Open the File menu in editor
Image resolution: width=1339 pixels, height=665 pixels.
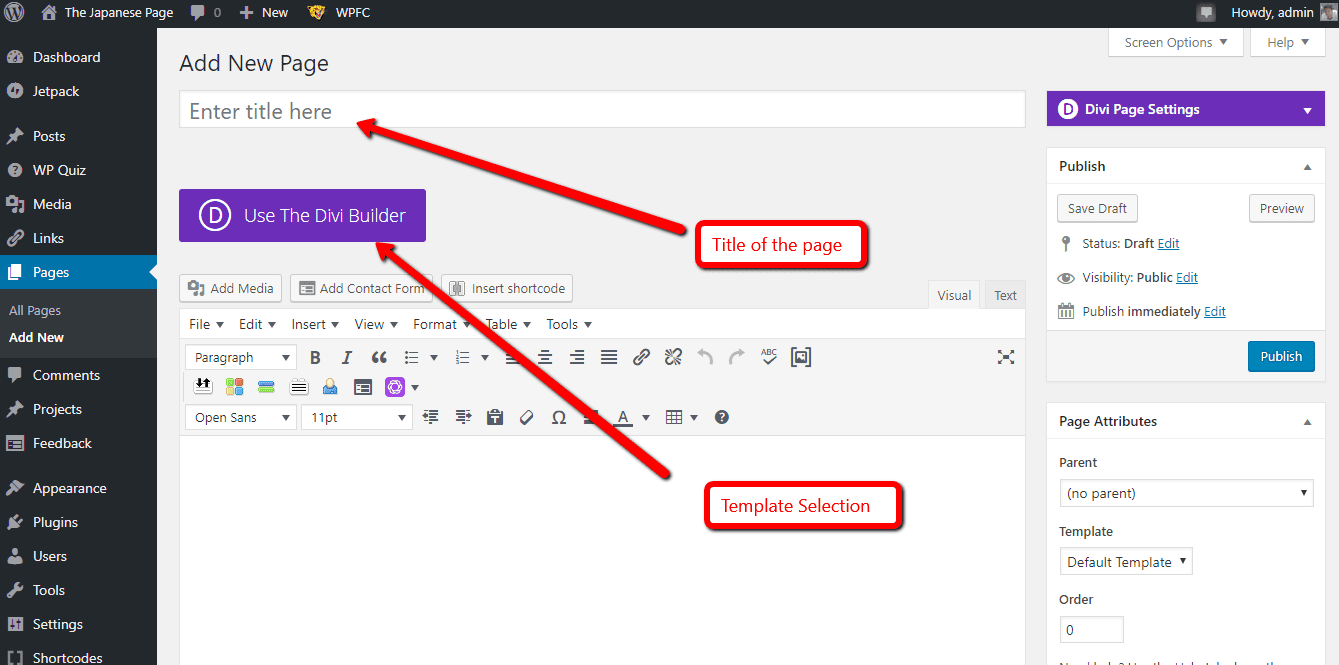pyautogui.click(x=205, y=324)
